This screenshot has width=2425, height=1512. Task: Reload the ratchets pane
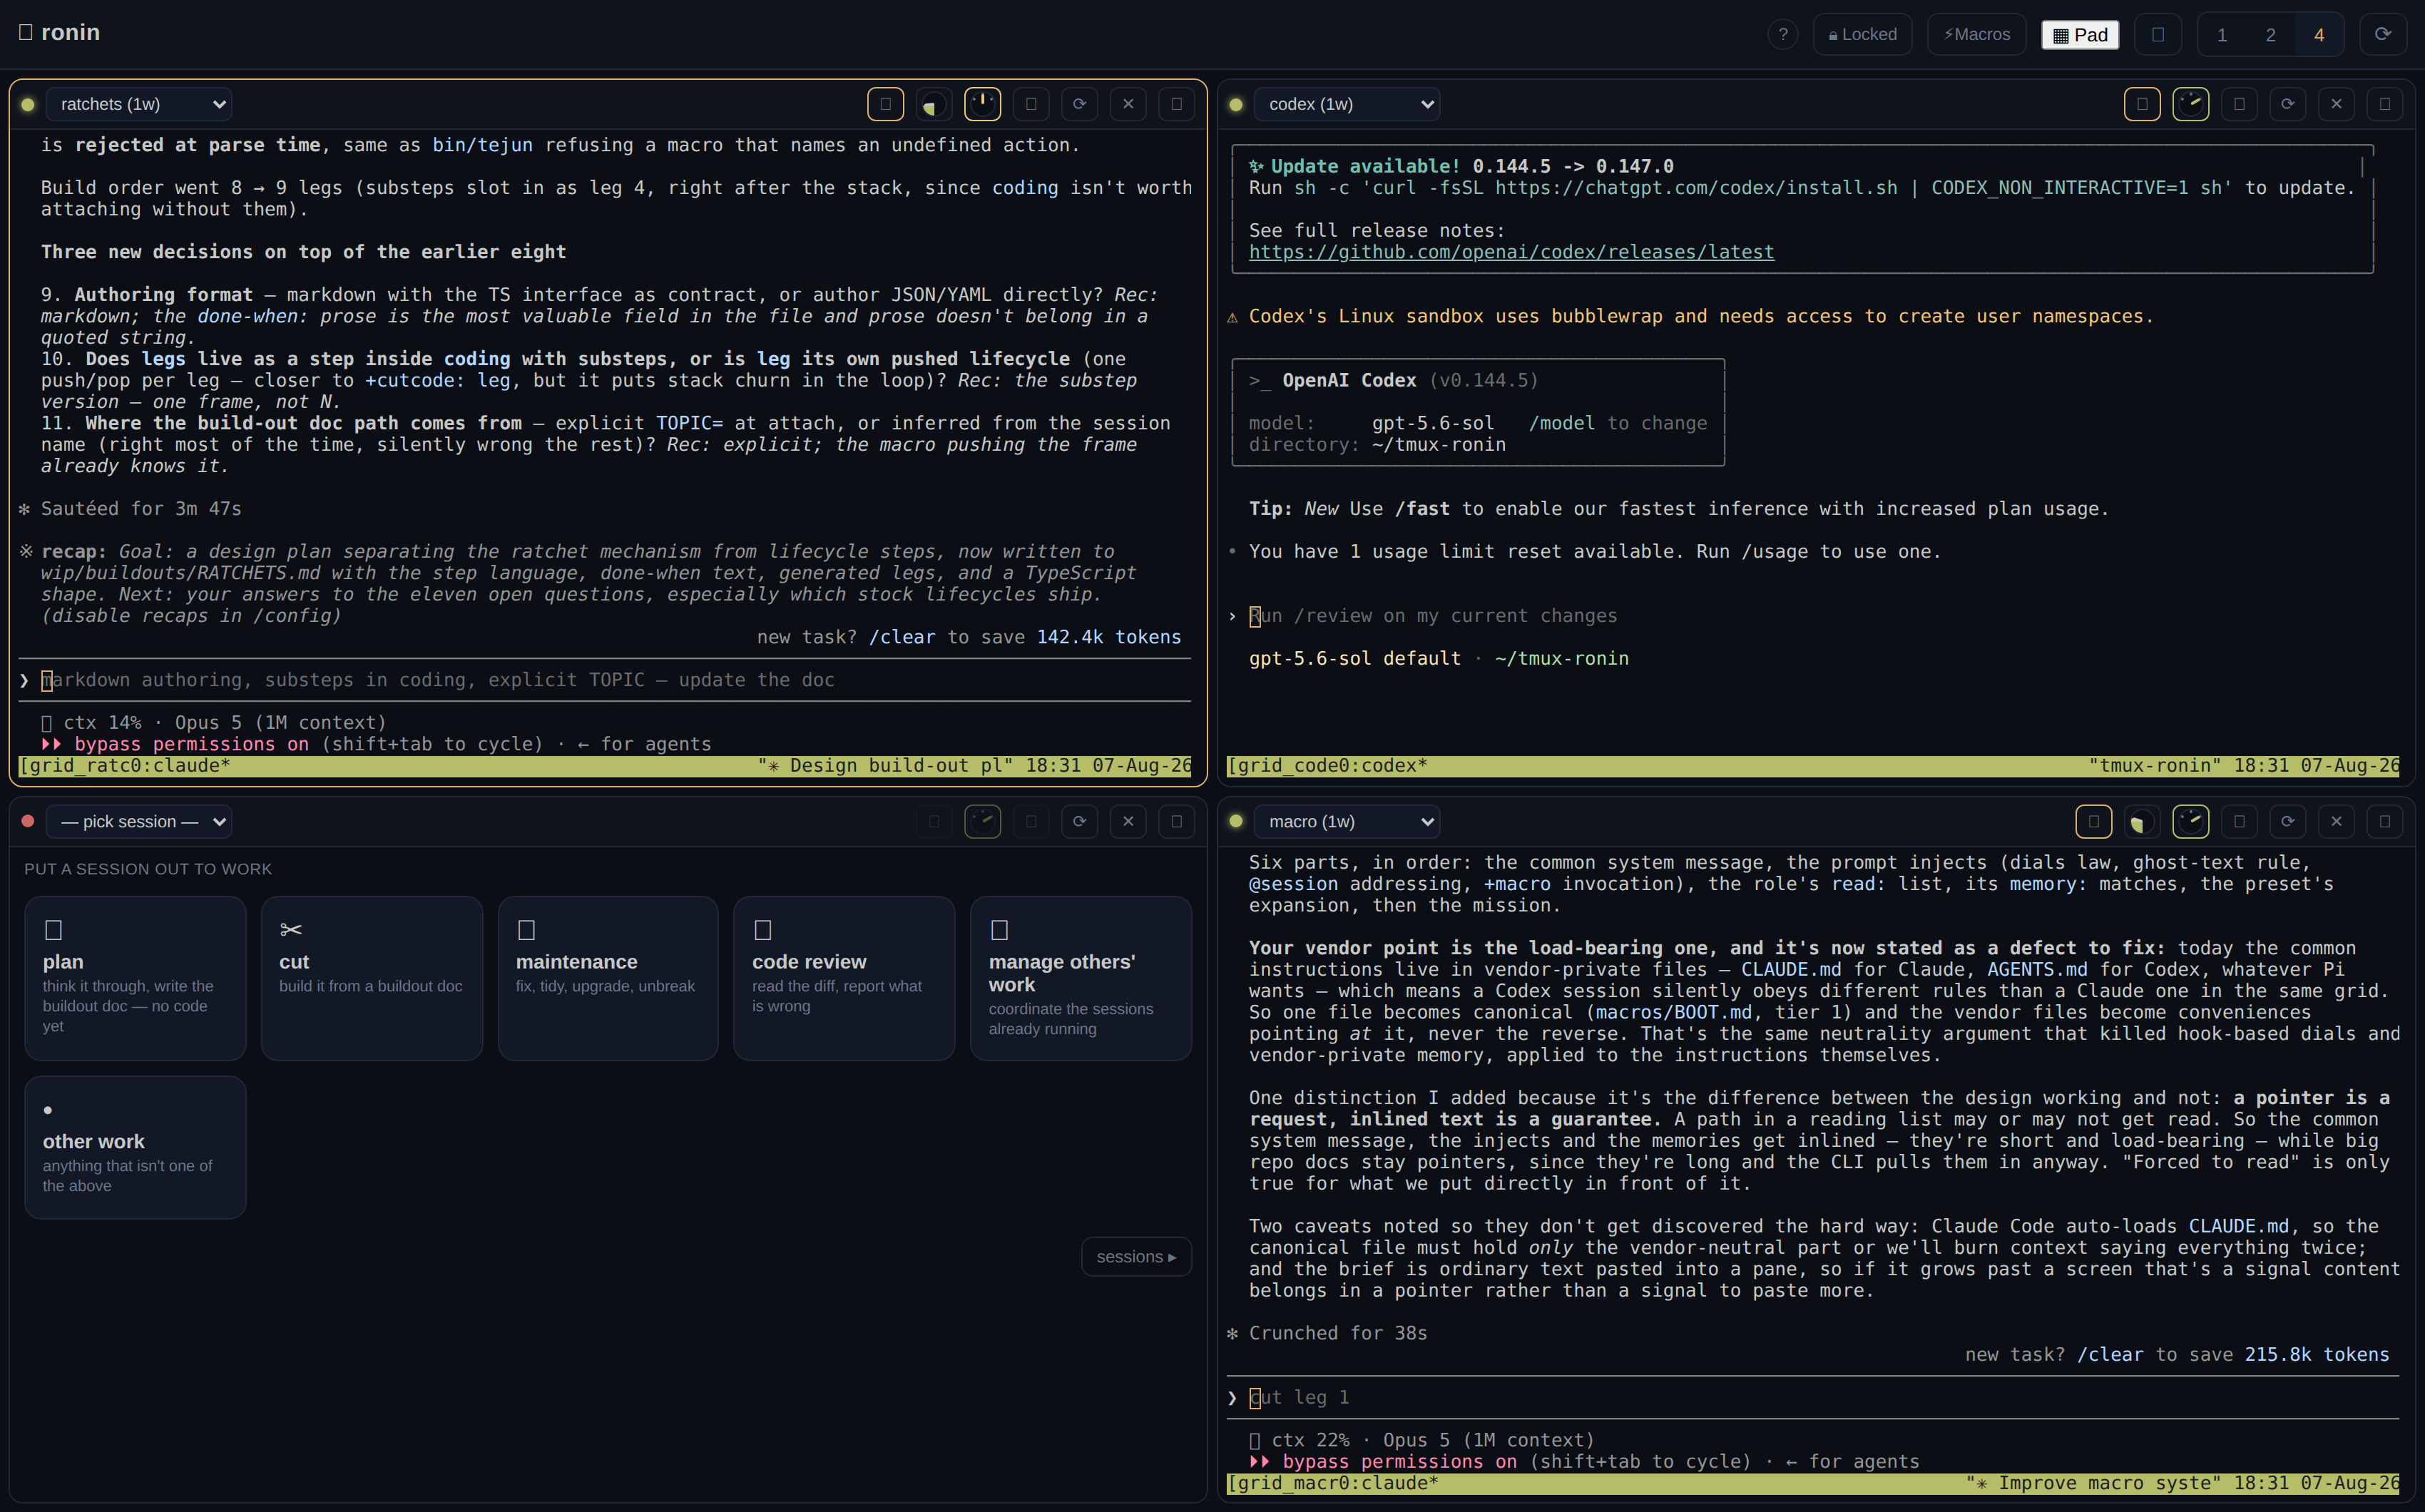click(x=1079, y=104)
